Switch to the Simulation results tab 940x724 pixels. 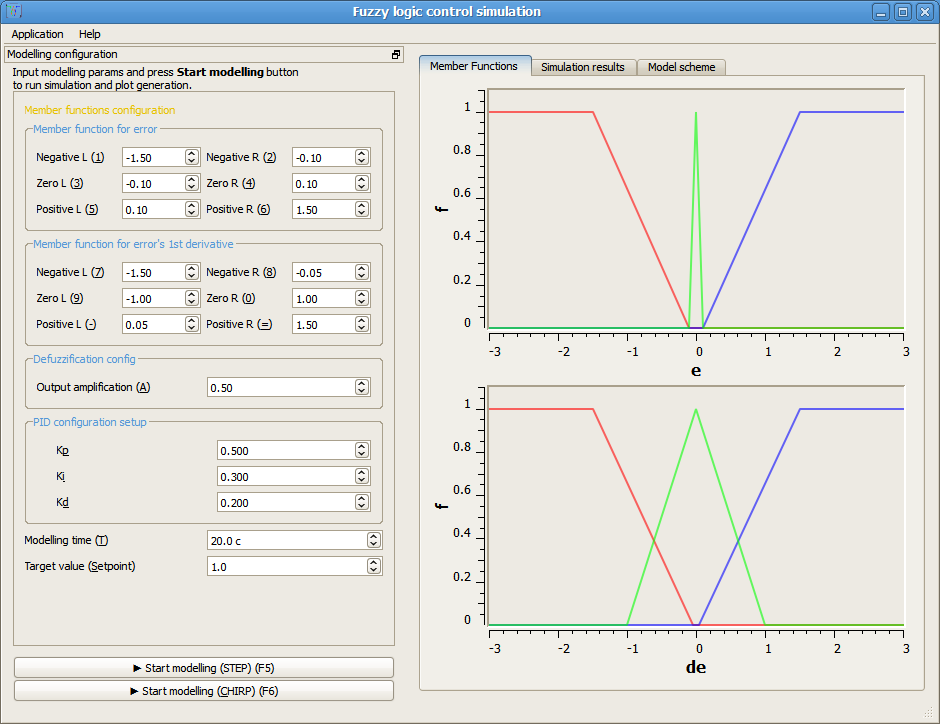pyautogui.click(x=583, y=67)
